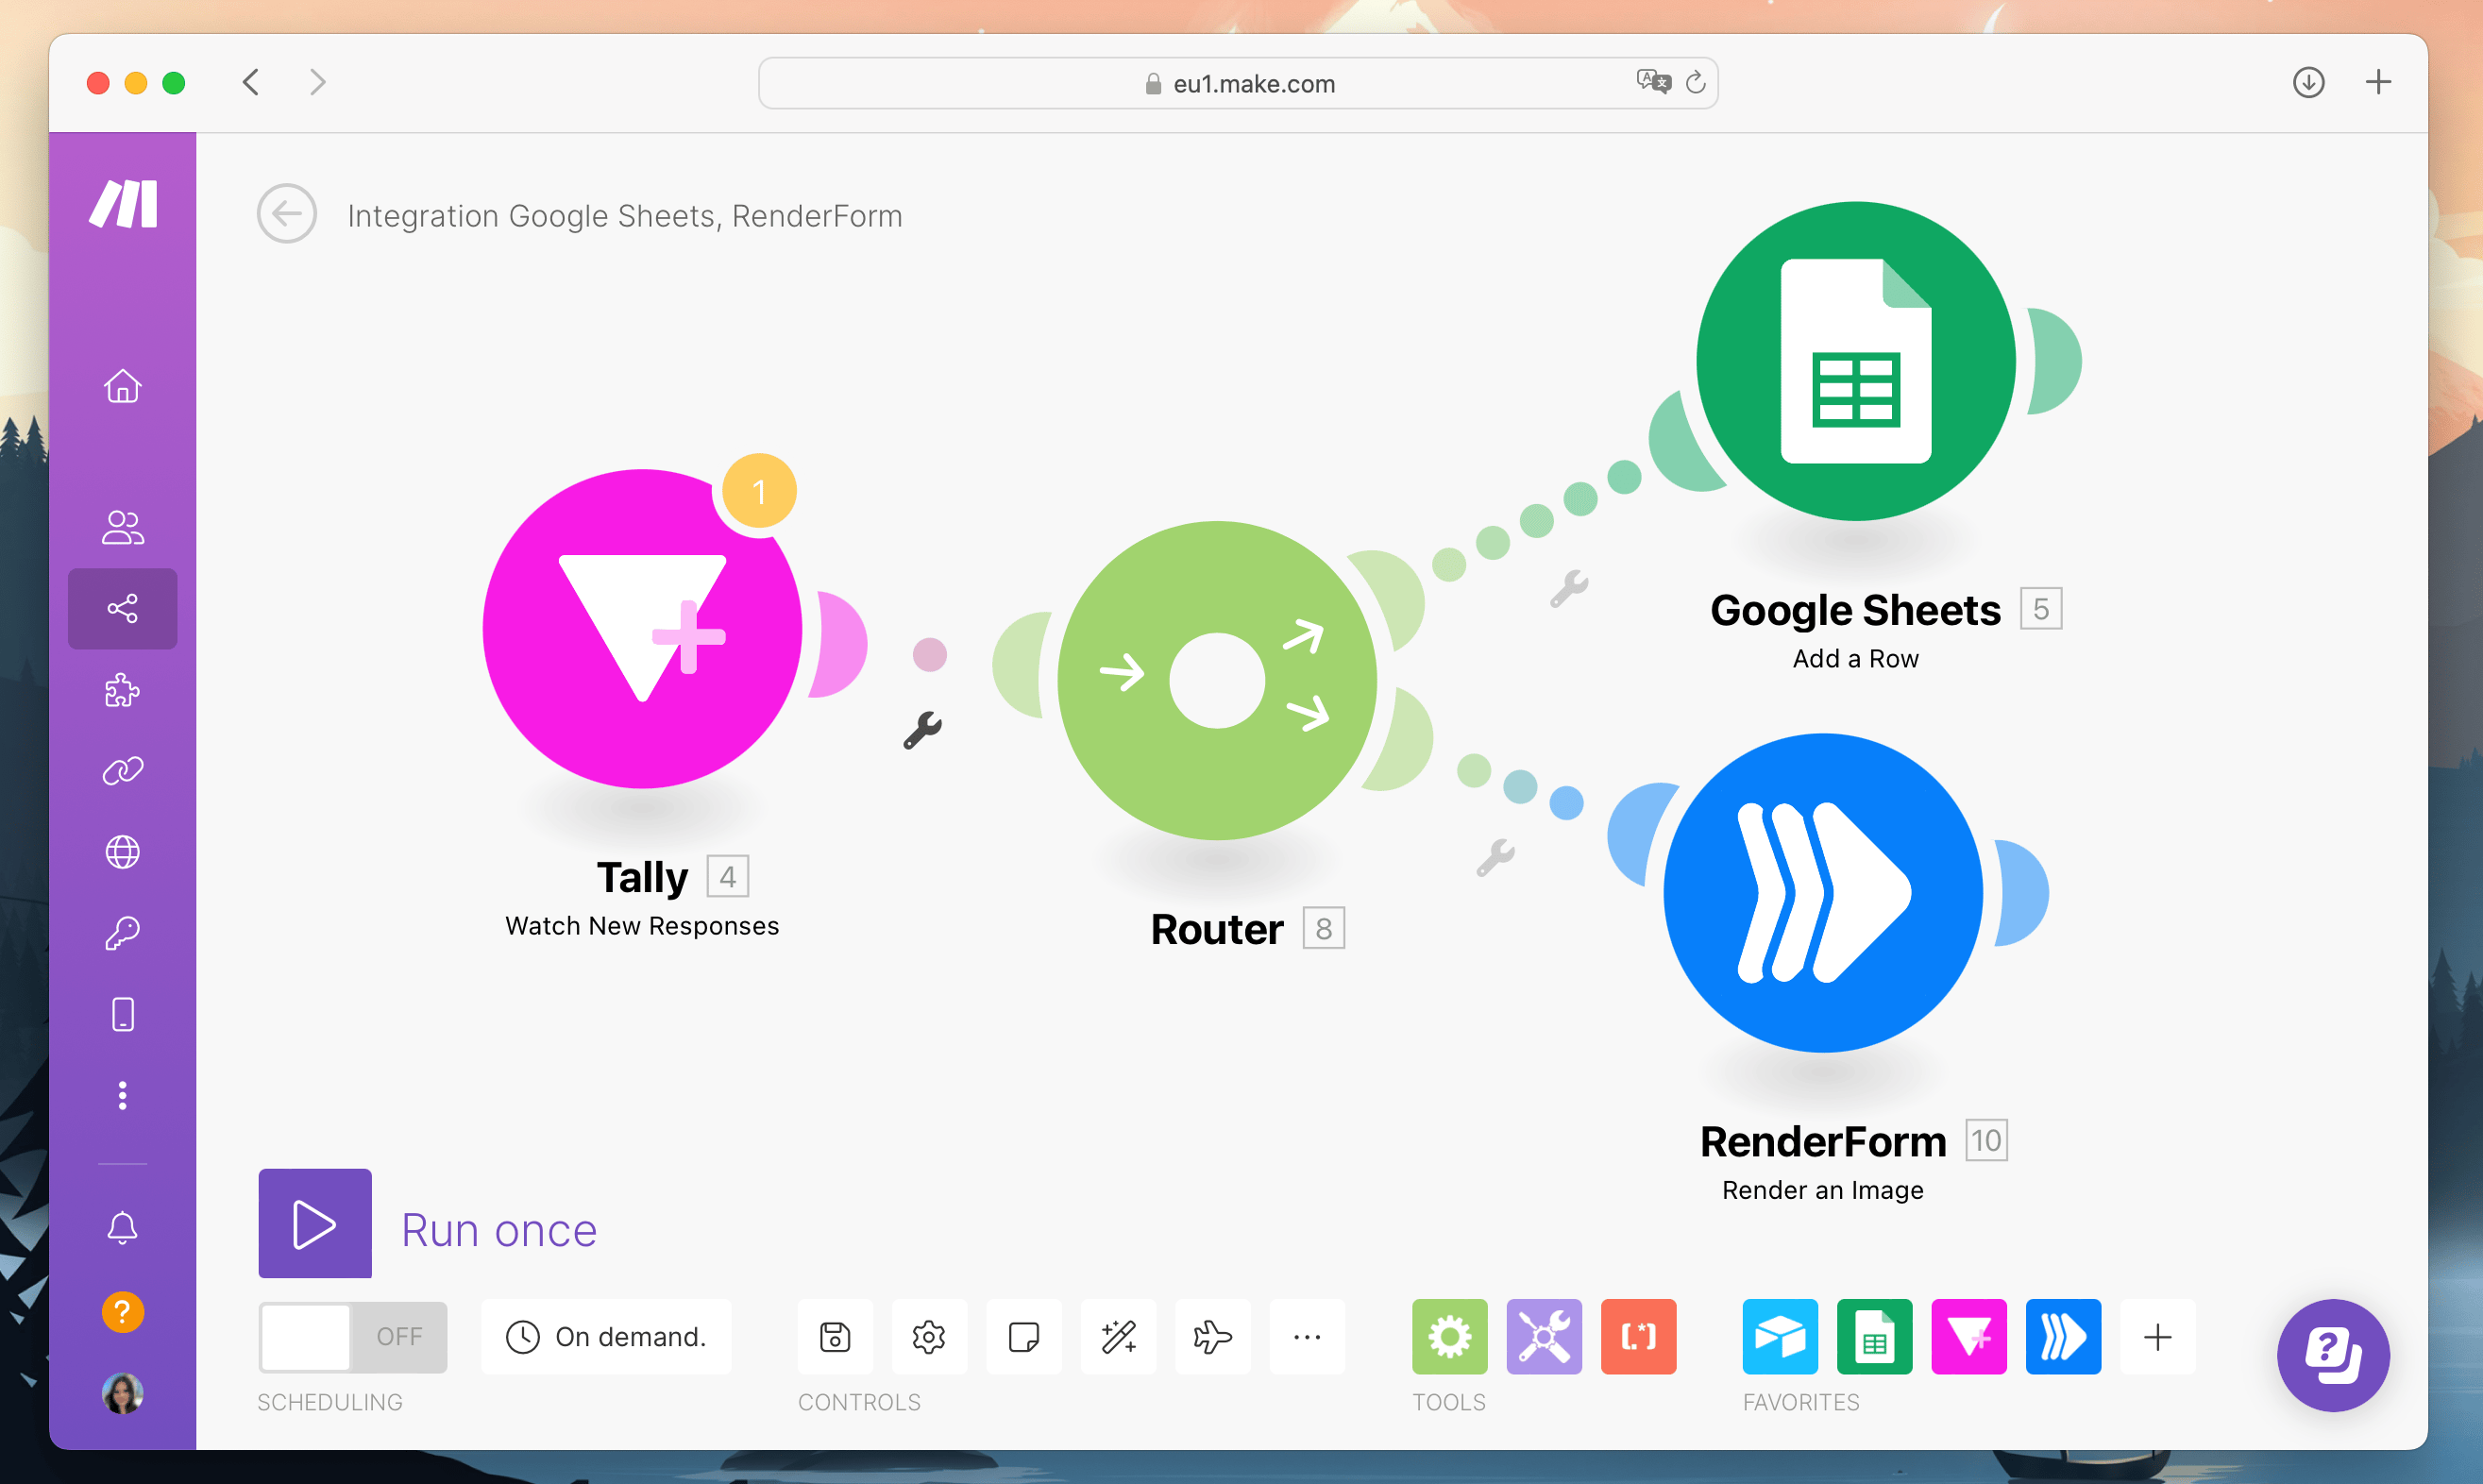Open Devices phone icon in sidebar

coord(123,1014)
